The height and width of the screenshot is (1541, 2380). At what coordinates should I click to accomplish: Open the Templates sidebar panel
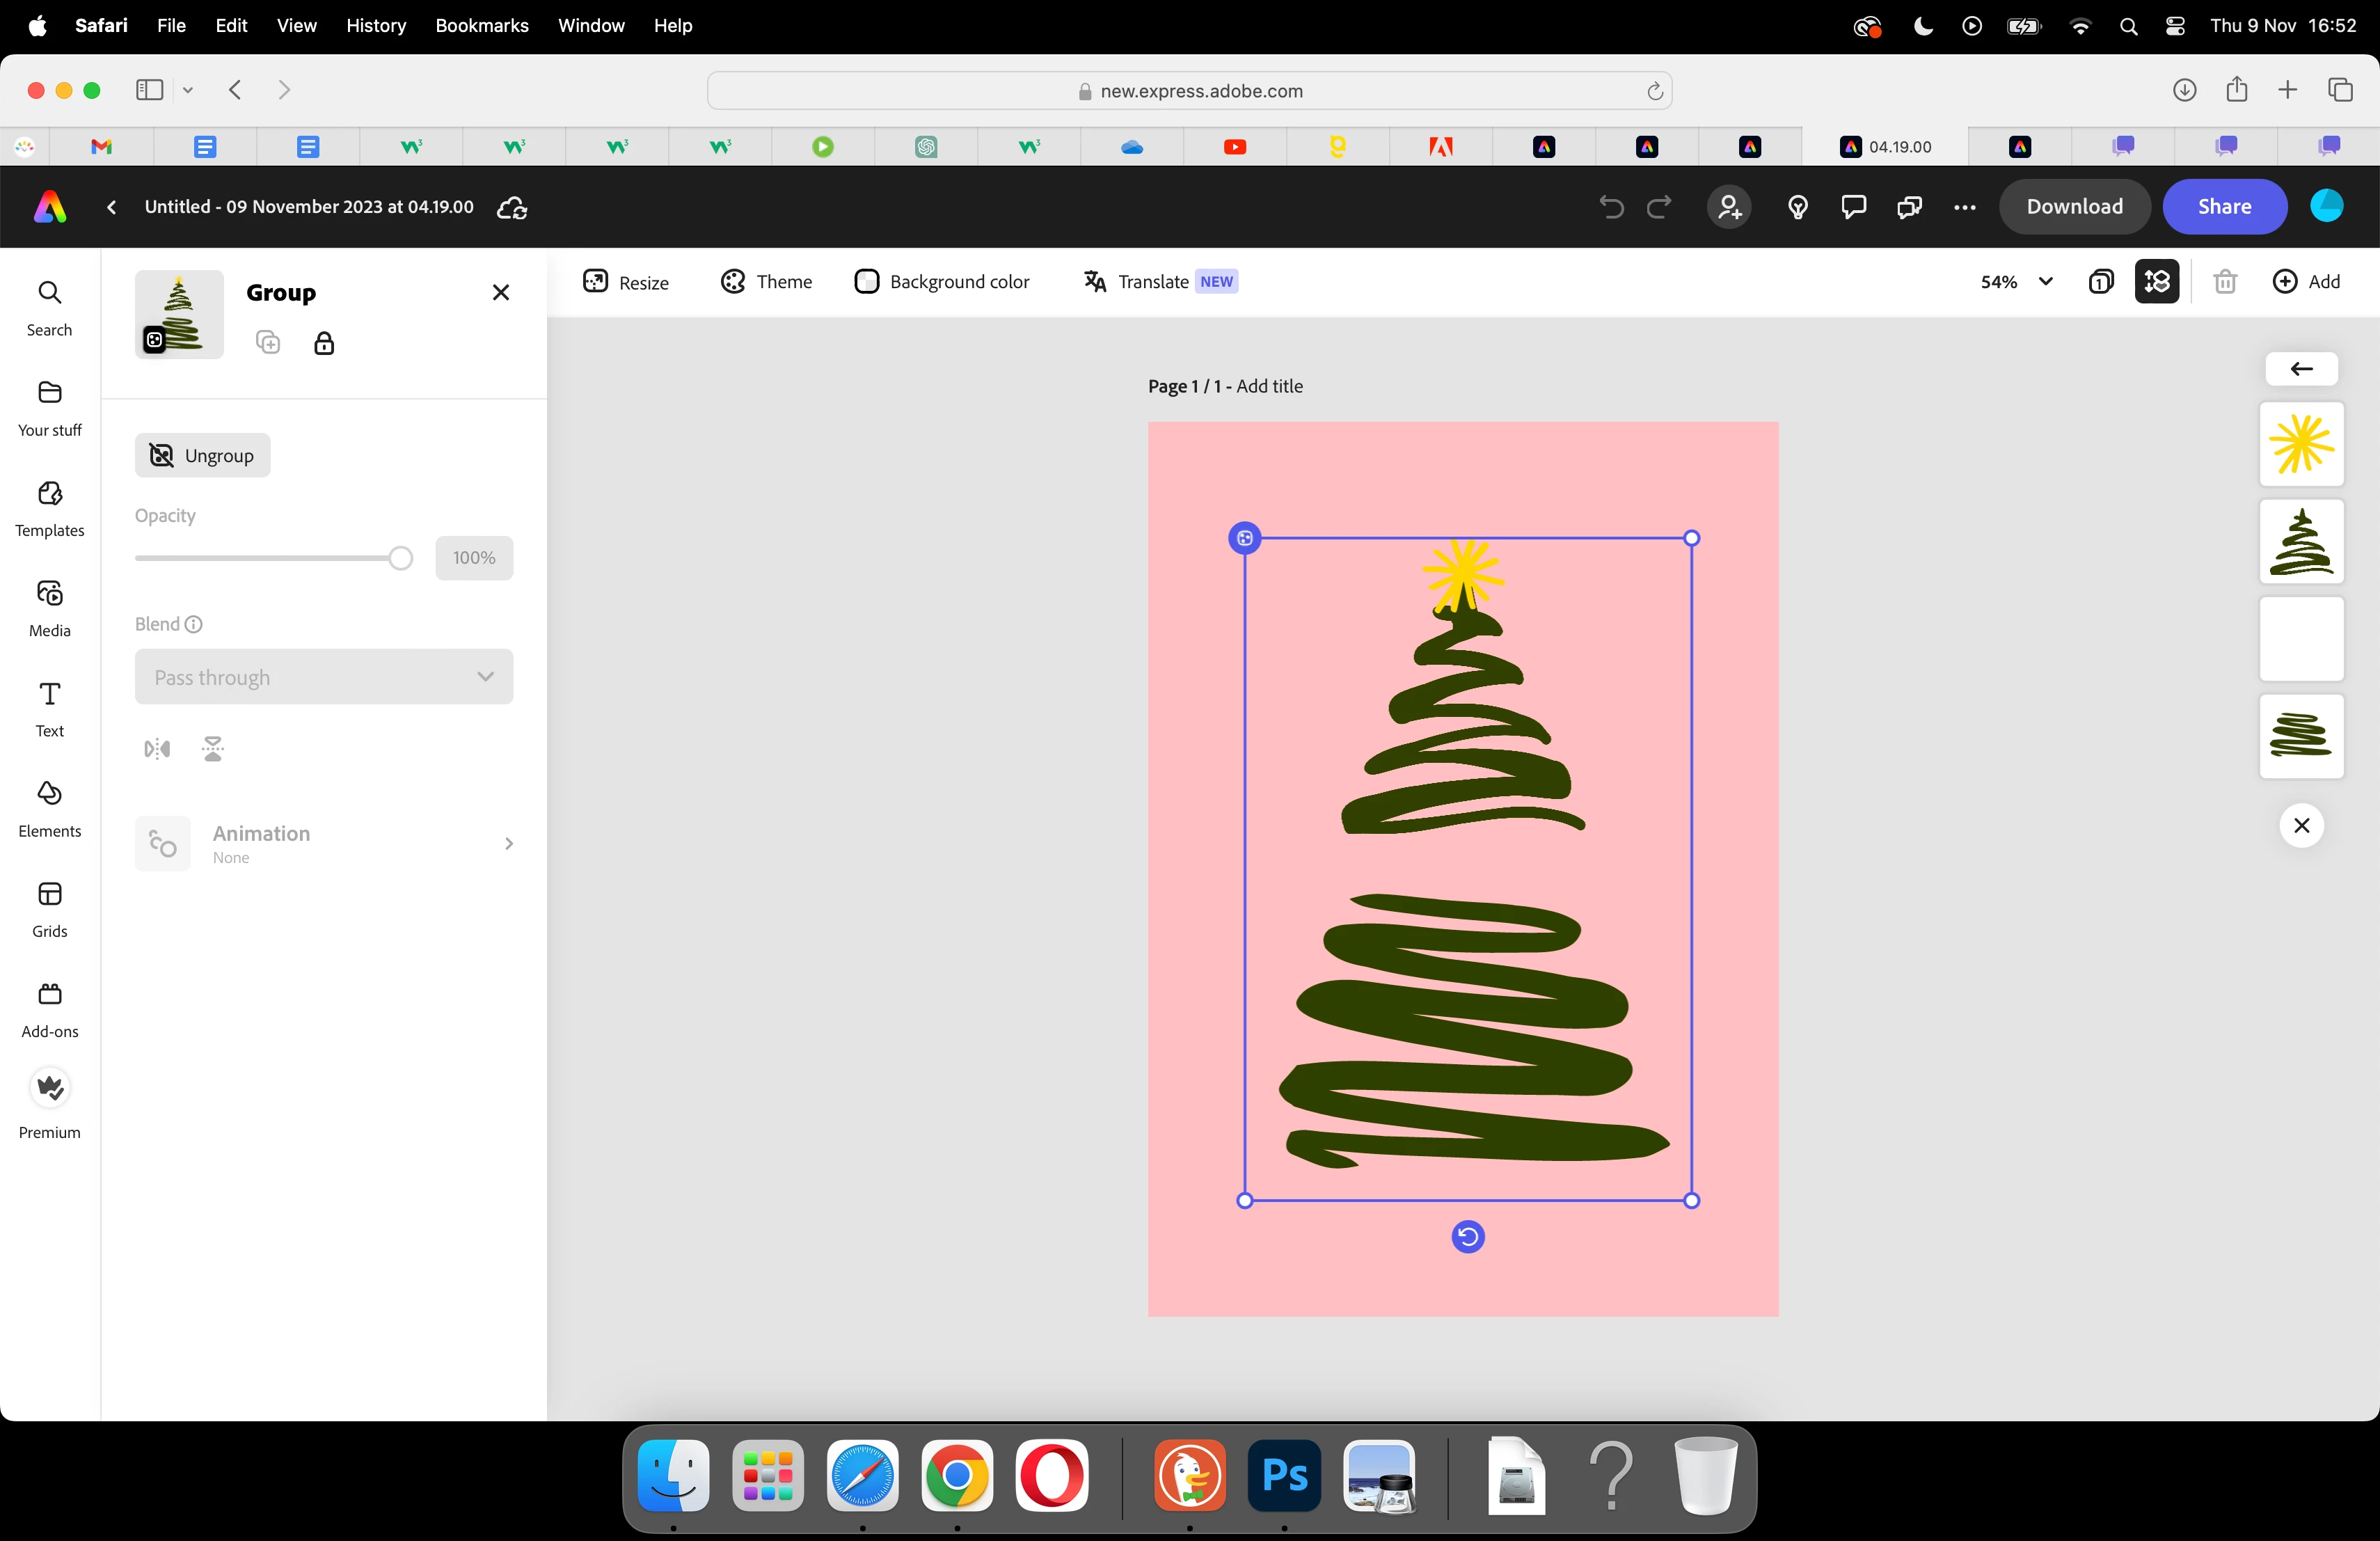point(49,507)
